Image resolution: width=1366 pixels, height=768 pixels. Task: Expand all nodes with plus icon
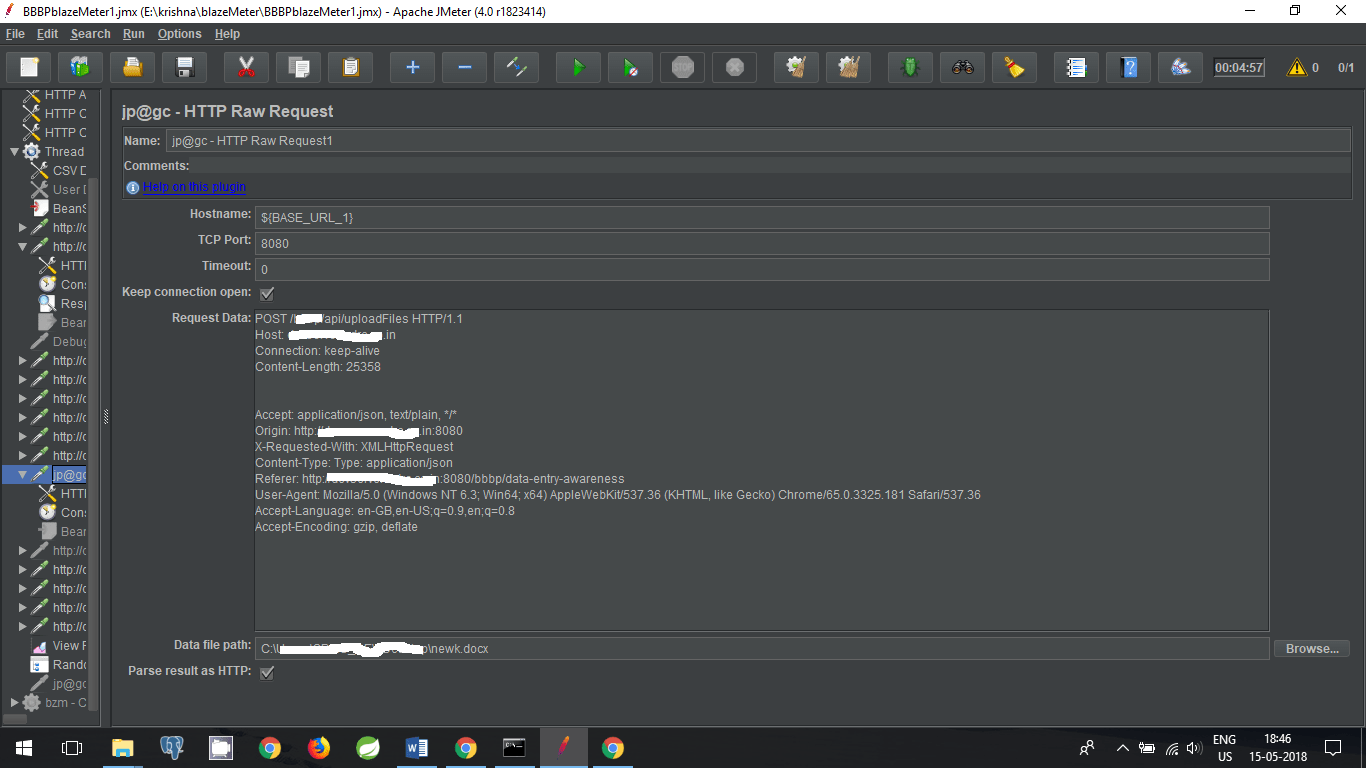click(x=412, y=68)
